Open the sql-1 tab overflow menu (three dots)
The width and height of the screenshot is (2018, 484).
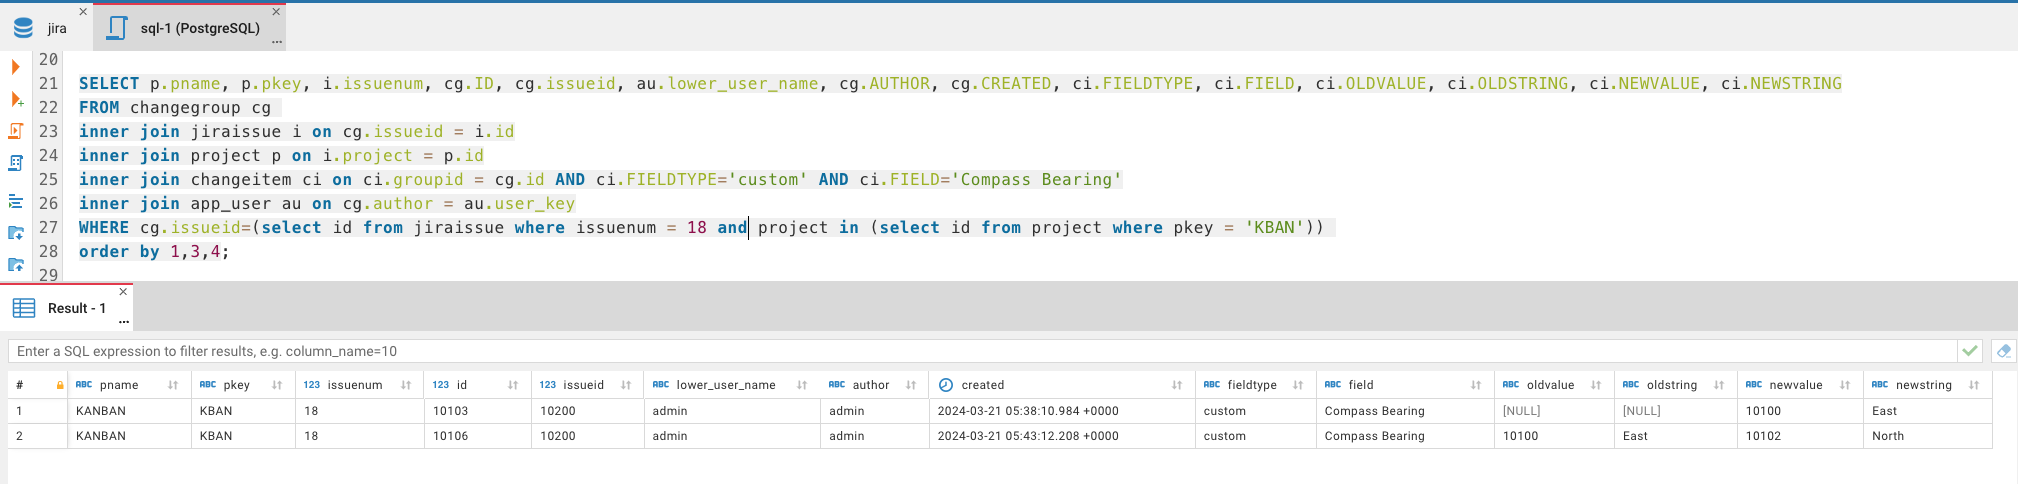tap(277, 43)
